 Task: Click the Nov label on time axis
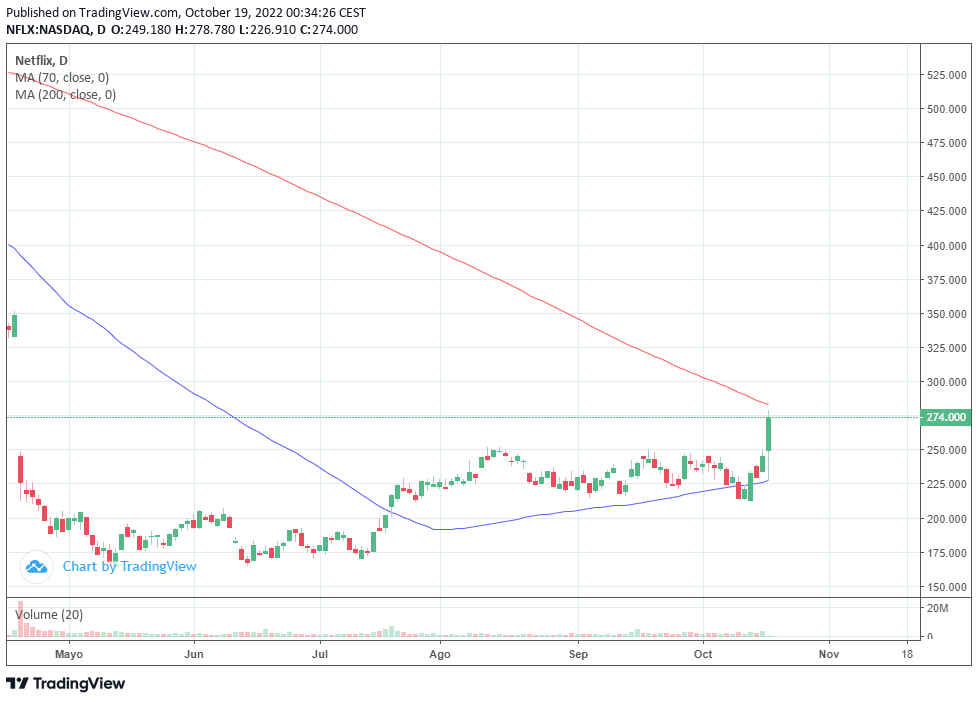click(829, 654)
